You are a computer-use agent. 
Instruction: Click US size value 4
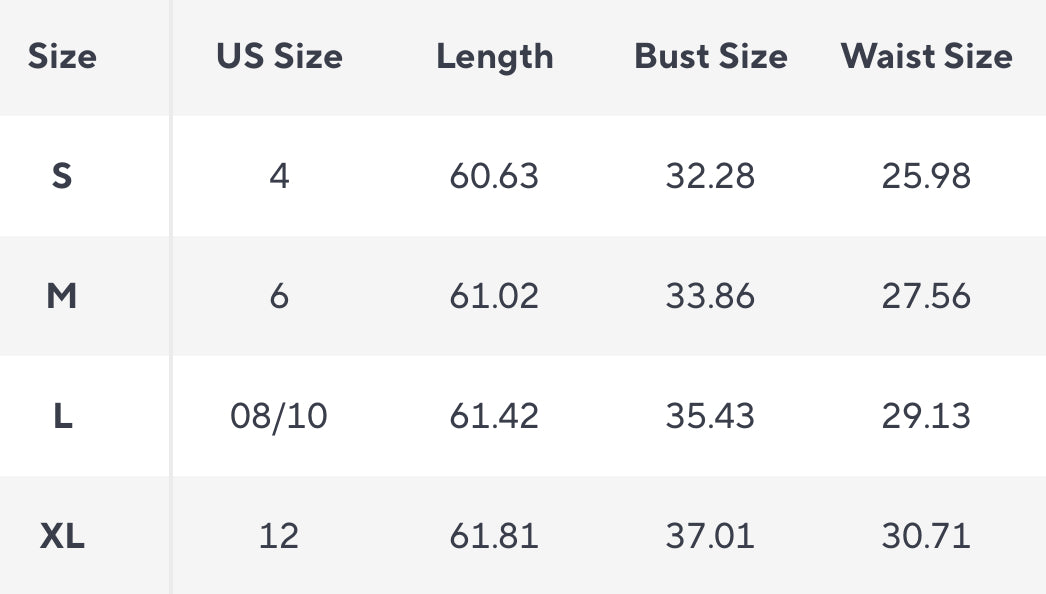pos(279,177)
